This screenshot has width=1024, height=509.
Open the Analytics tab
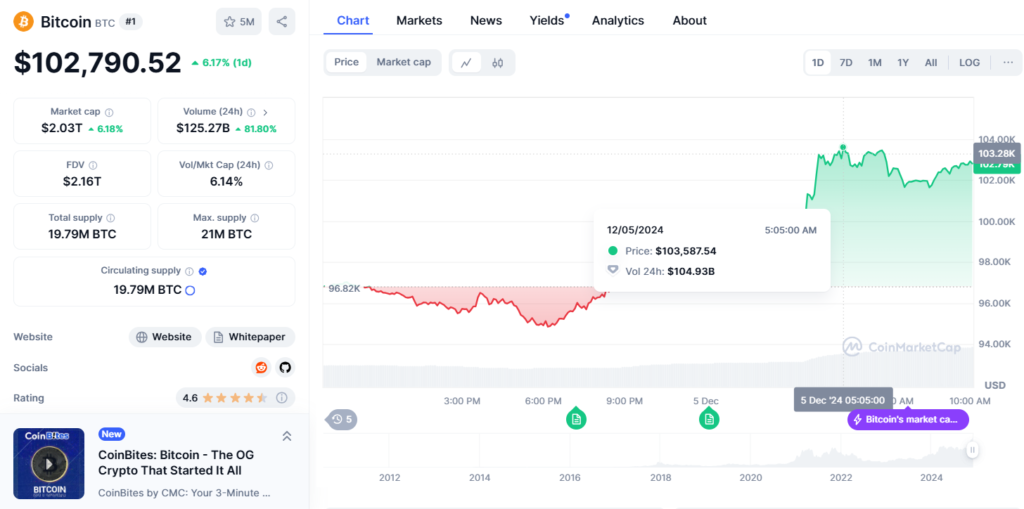tap(618, 20)
